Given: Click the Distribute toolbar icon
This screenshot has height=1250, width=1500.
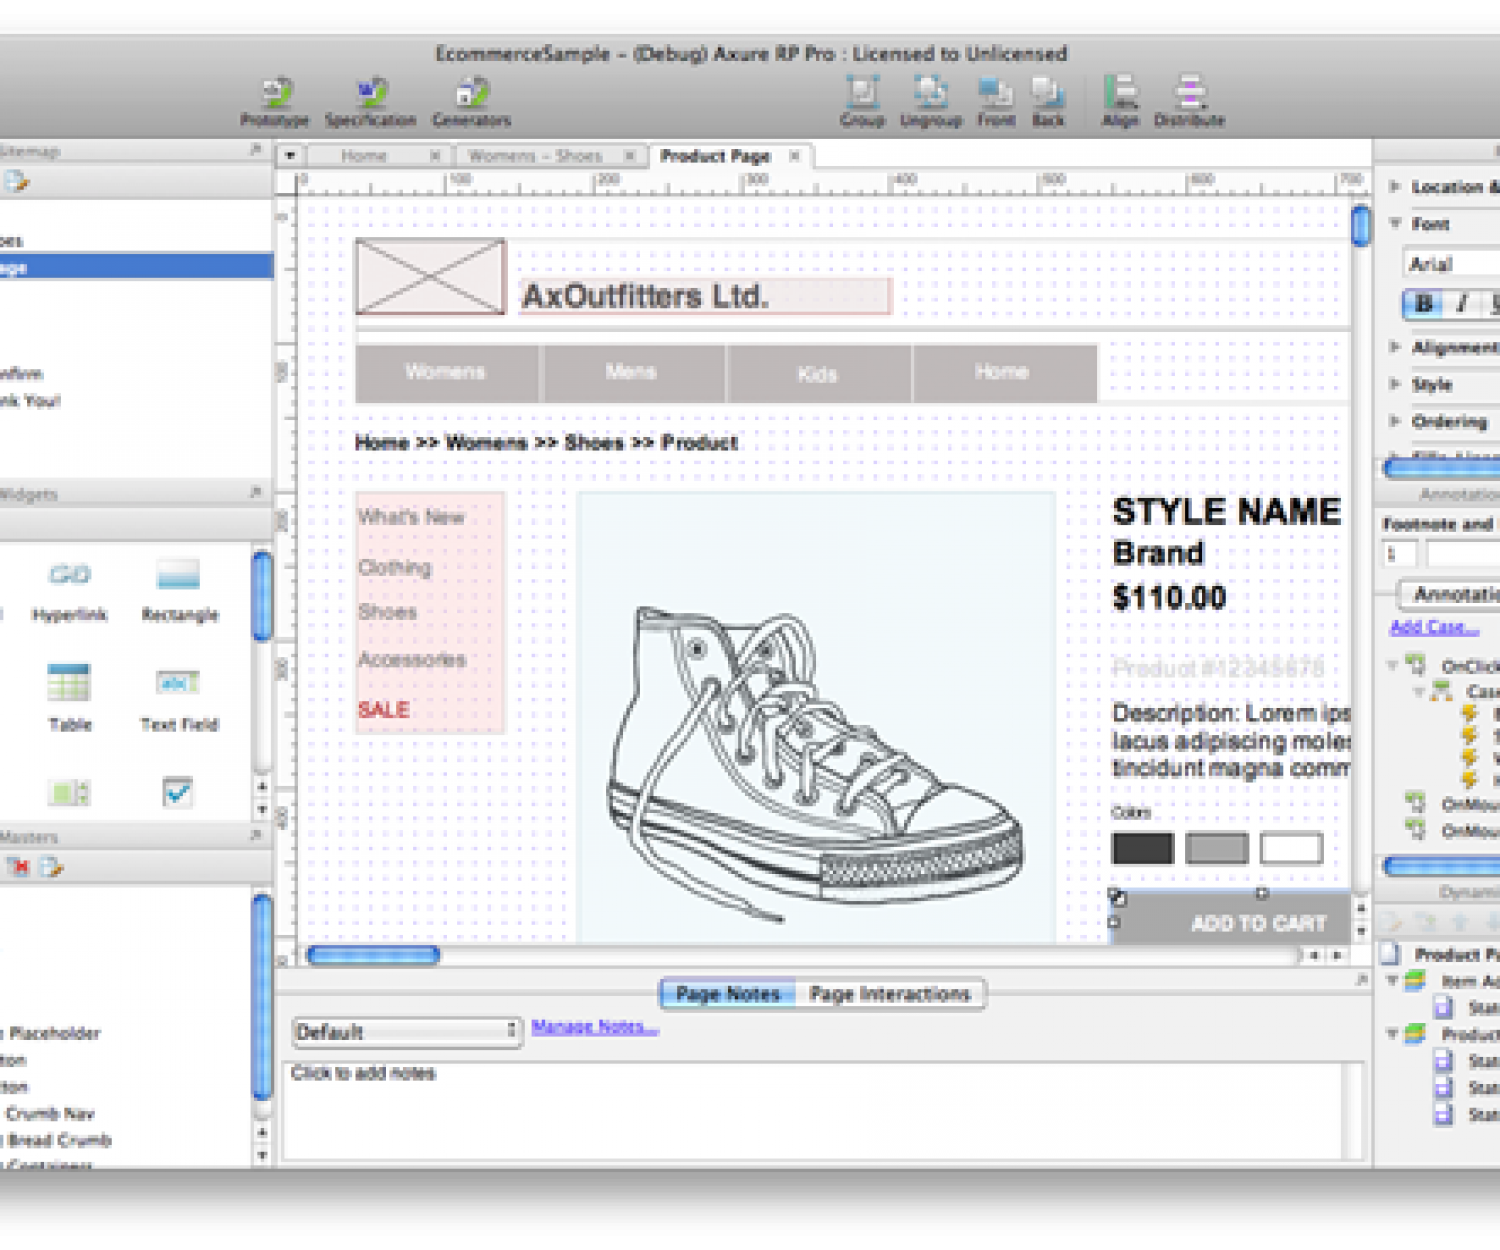Looking at the screenshot, I should click(1189, 93).
